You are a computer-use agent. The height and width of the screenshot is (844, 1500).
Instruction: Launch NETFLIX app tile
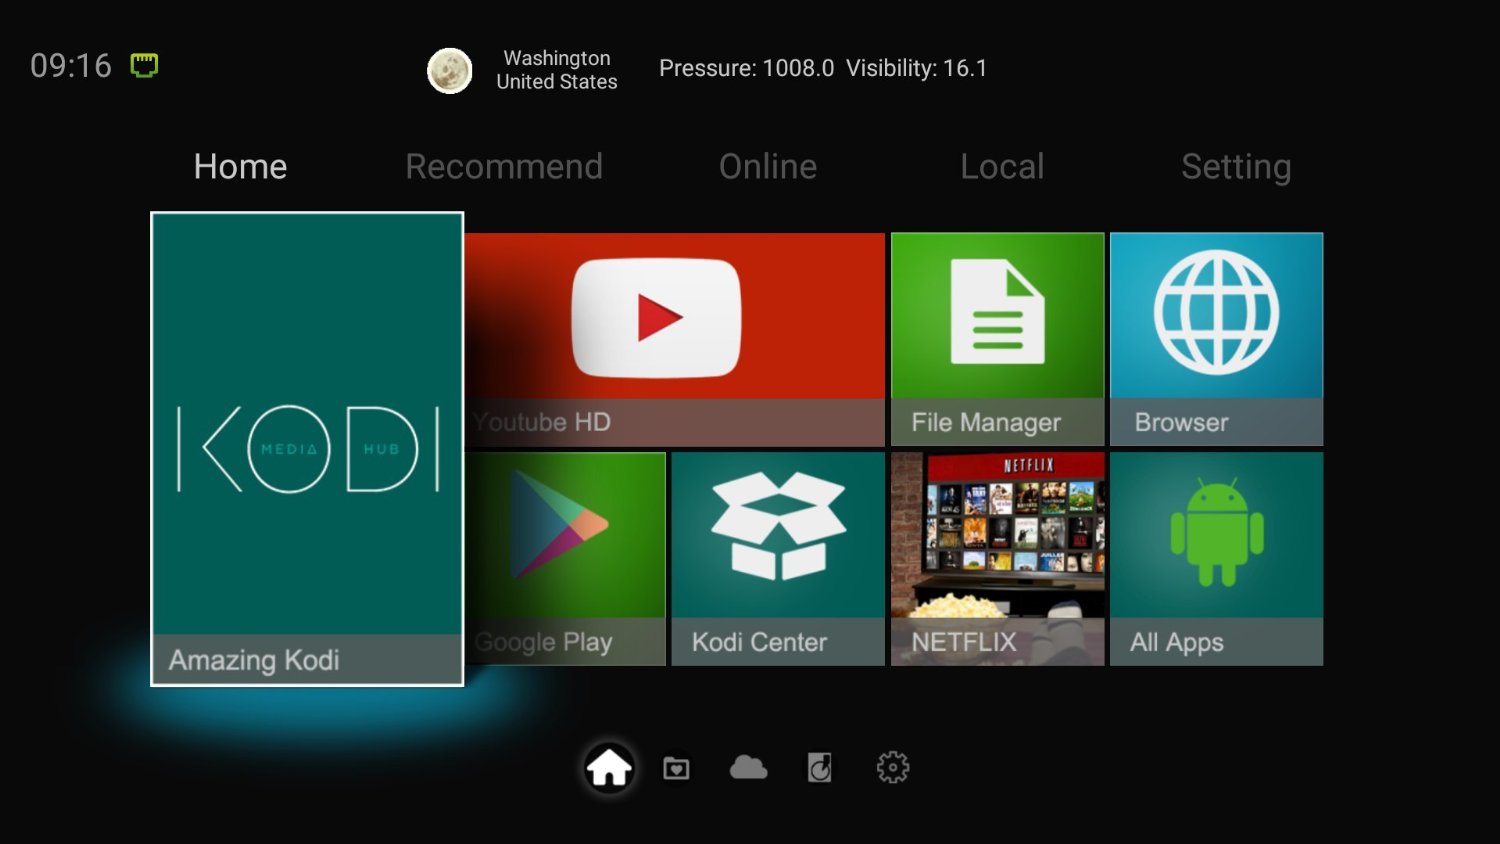coord(997,559)
